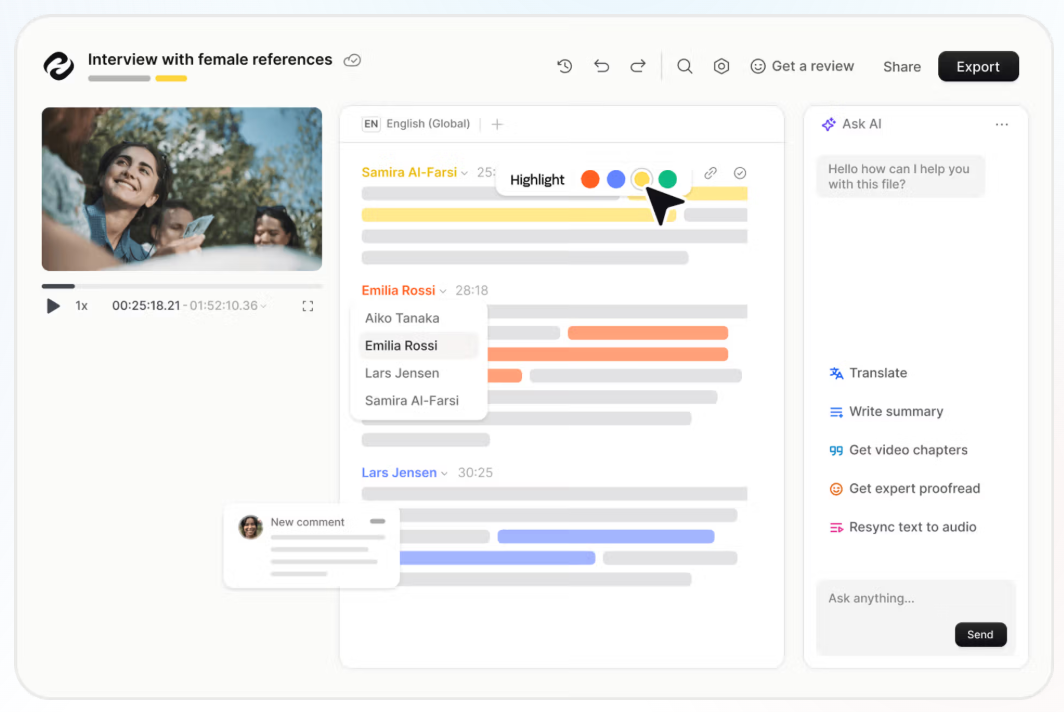Open the version history clock icon
Viewport: 1064px width, 712px height.
pyautogui.click(x=565, y=66)
